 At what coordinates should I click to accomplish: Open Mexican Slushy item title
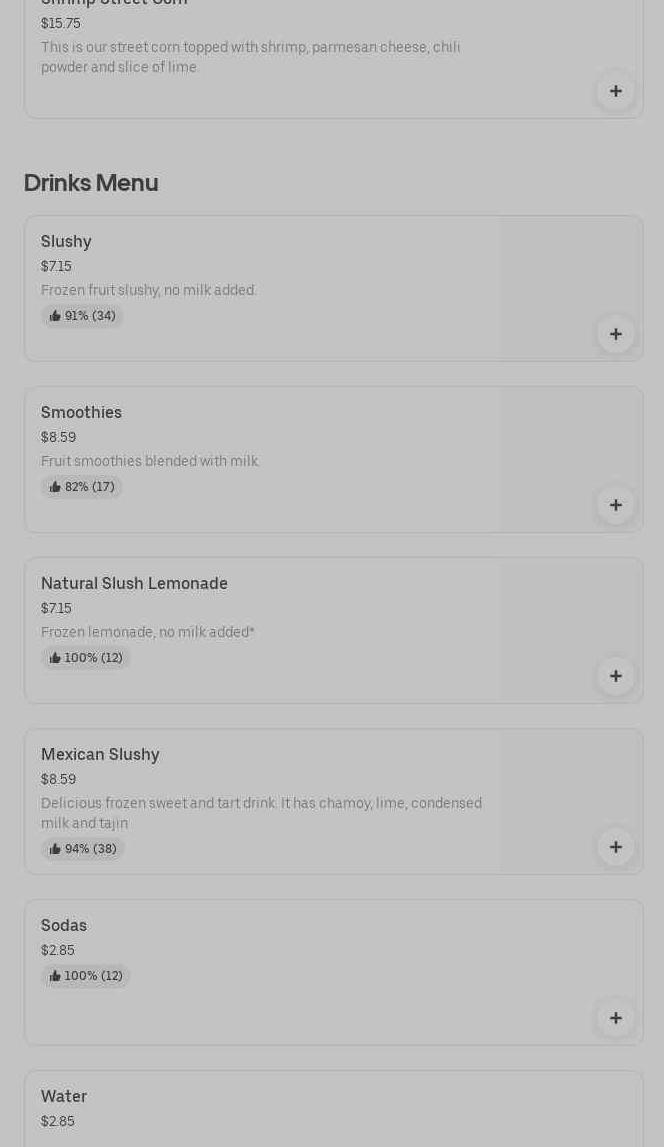tap(100, 755)
